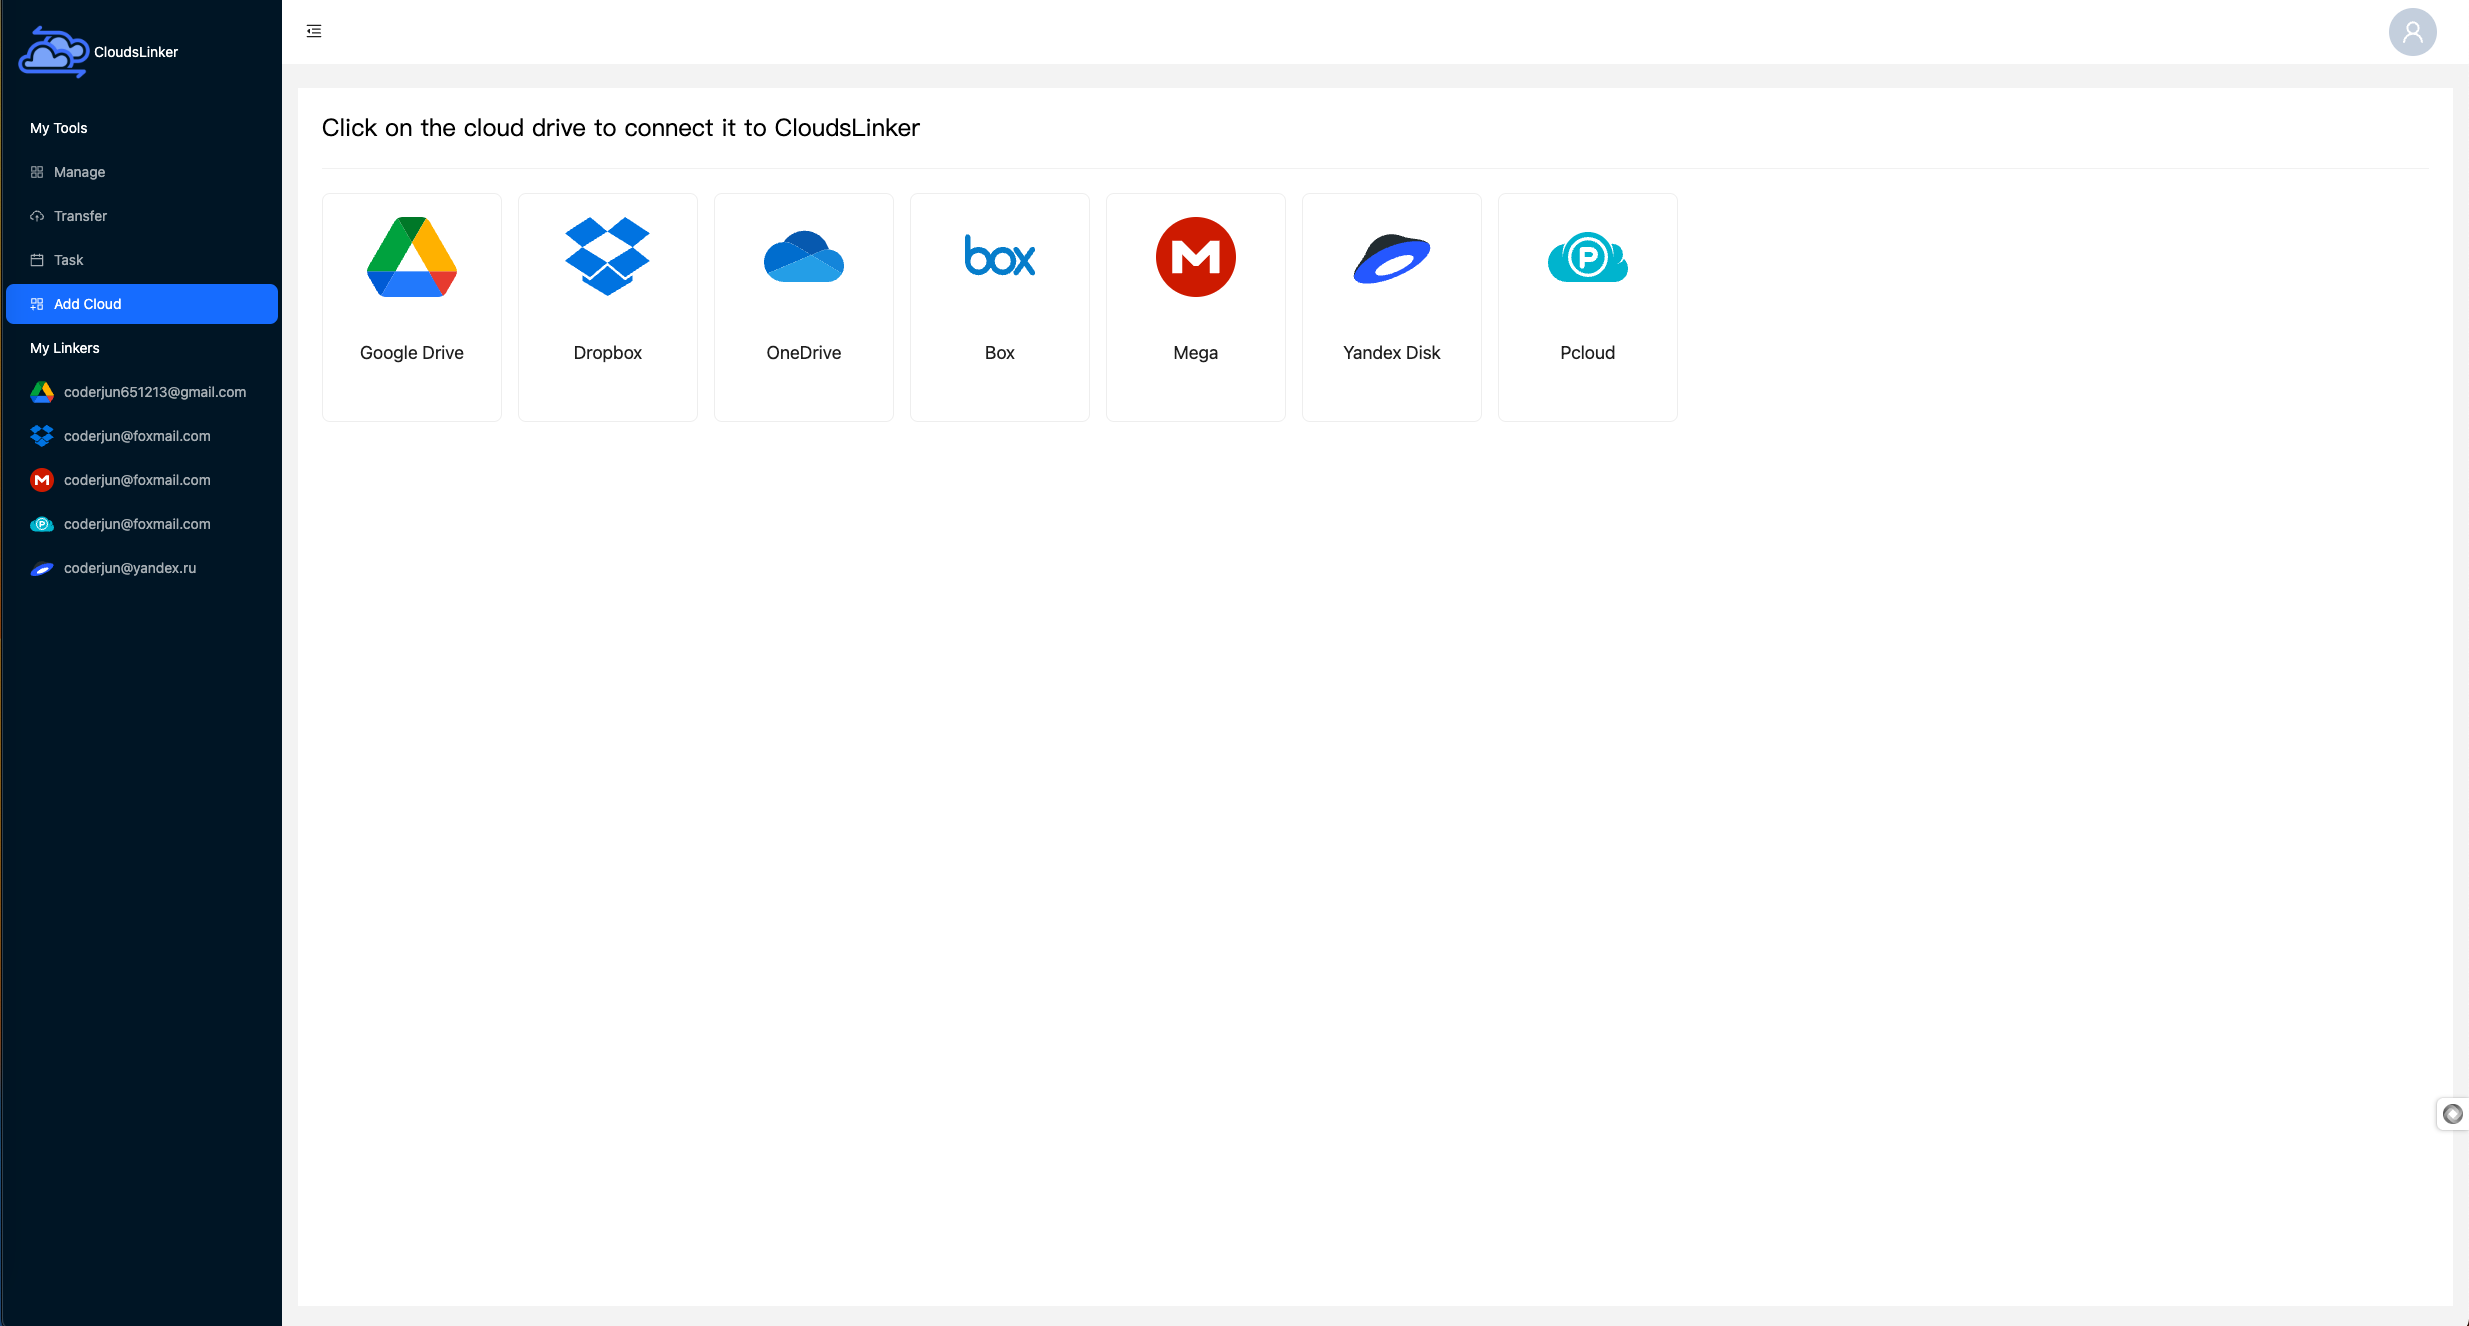Go to the Transfer menu item
Viewport: 2469px width, 1326px height.
point(142,216)
